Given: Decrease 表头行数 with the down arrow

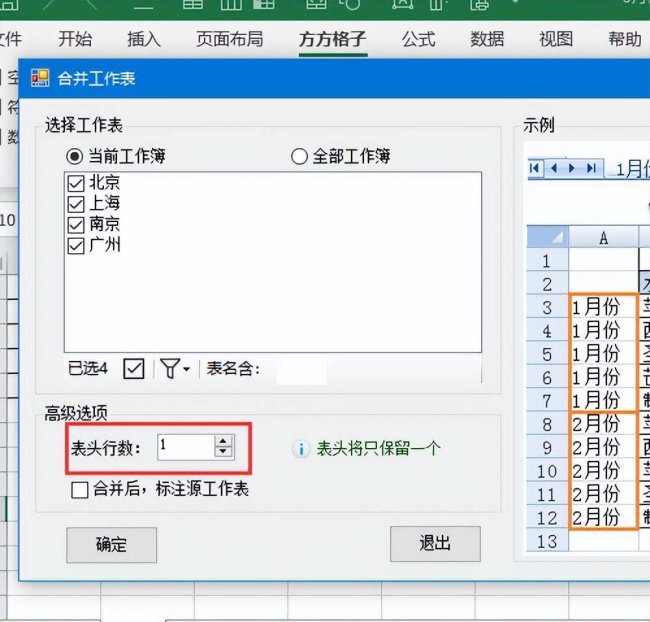Looking at the screenshot, I should pos(223,452).
